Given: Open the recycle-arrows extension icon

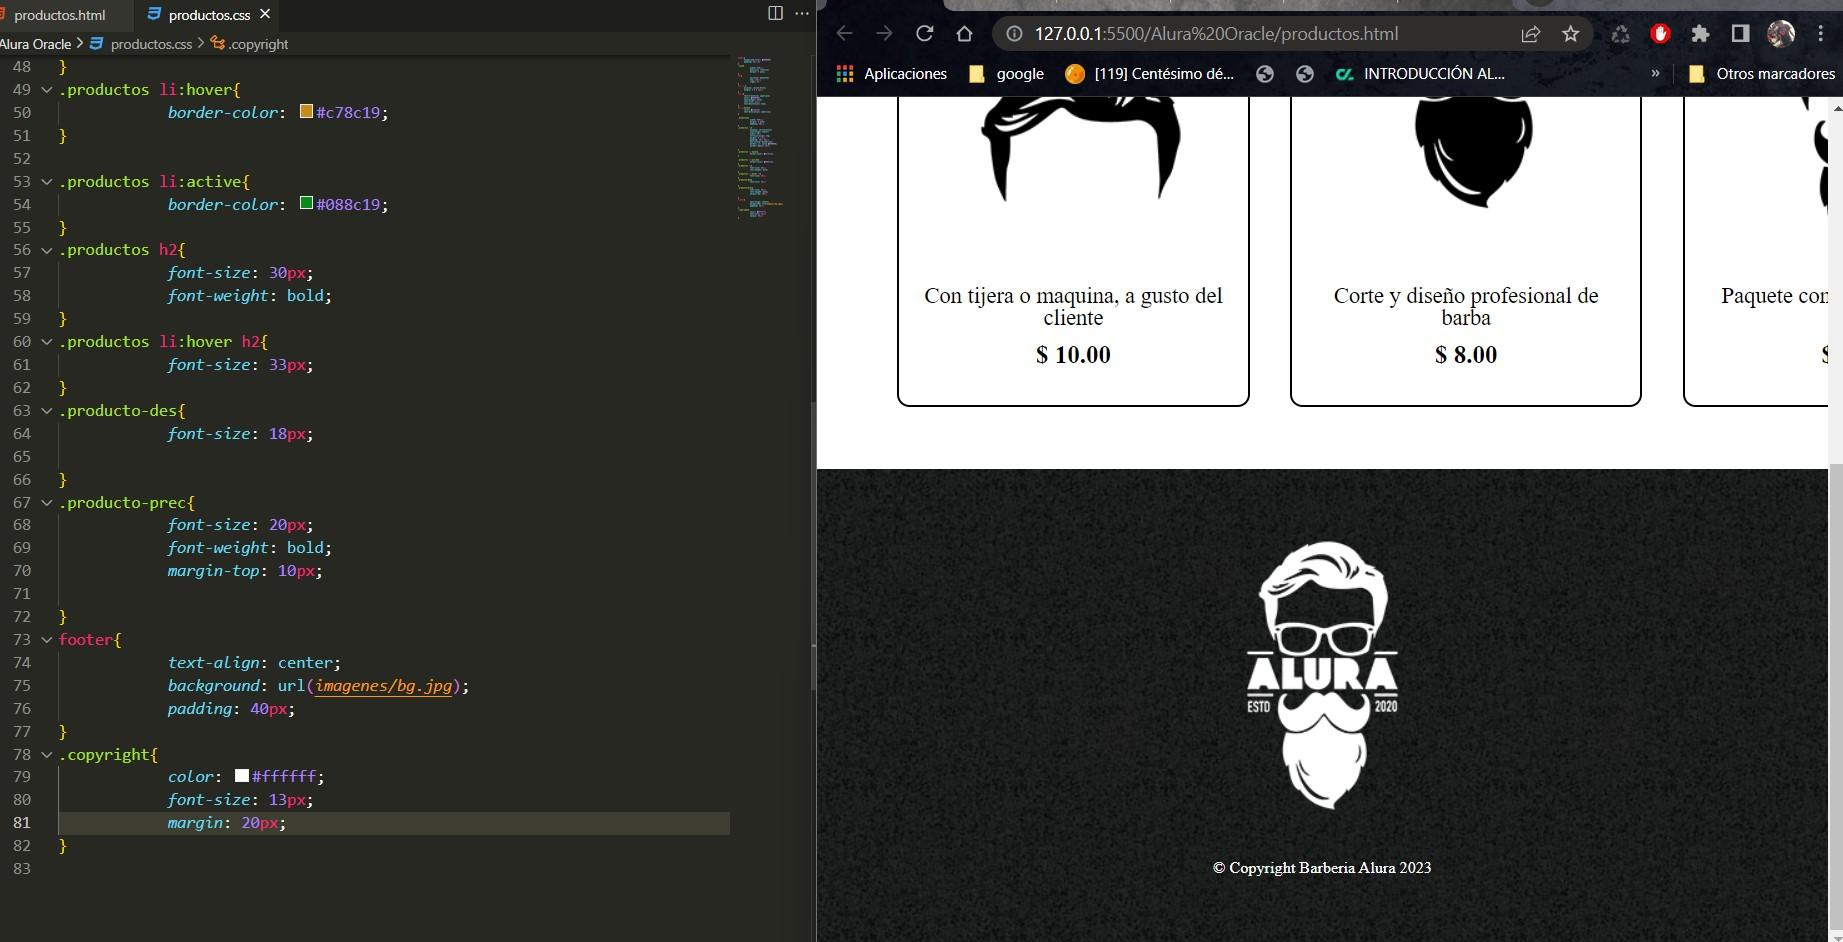Looking at the screenshot, I should point(1620,34).
